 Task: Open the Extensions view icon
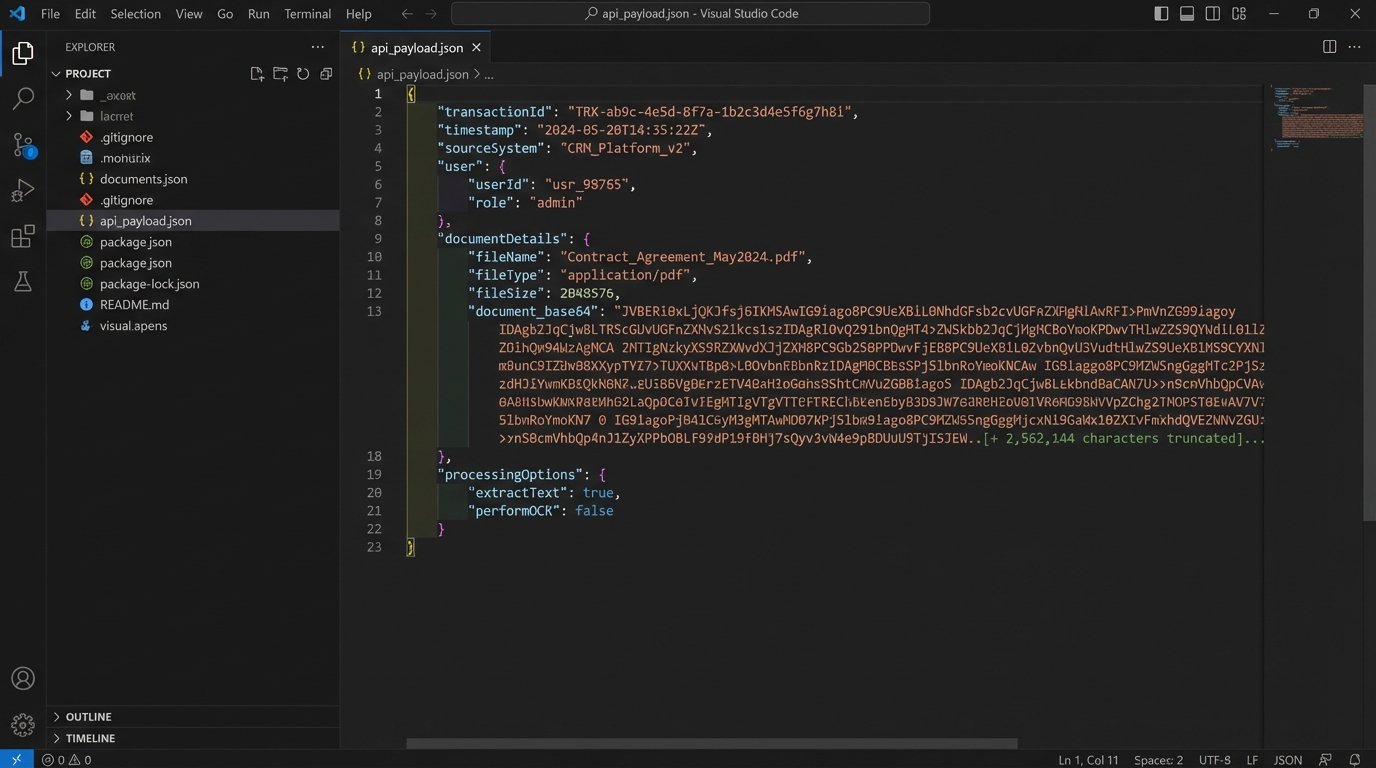(x=22, y=236)
